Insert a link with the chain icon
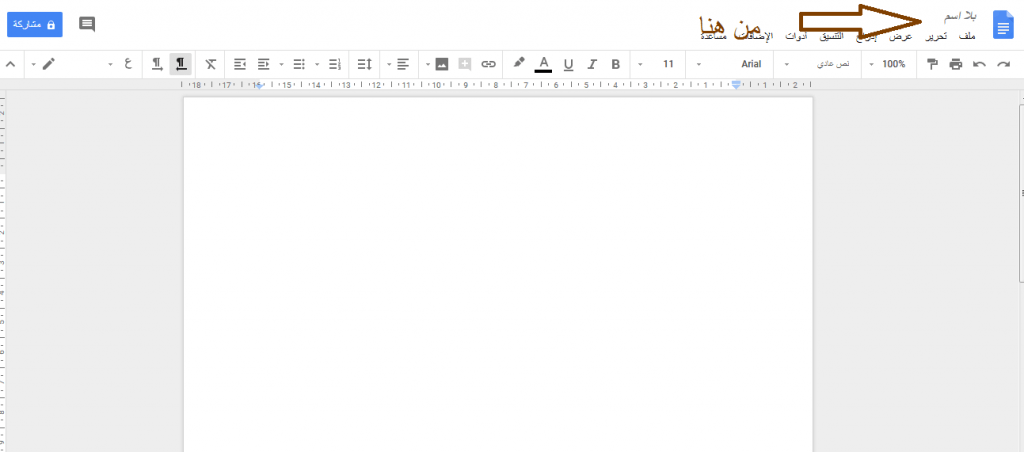Image resolution: width=1024 pixels, height=452 pixels. 488,64
